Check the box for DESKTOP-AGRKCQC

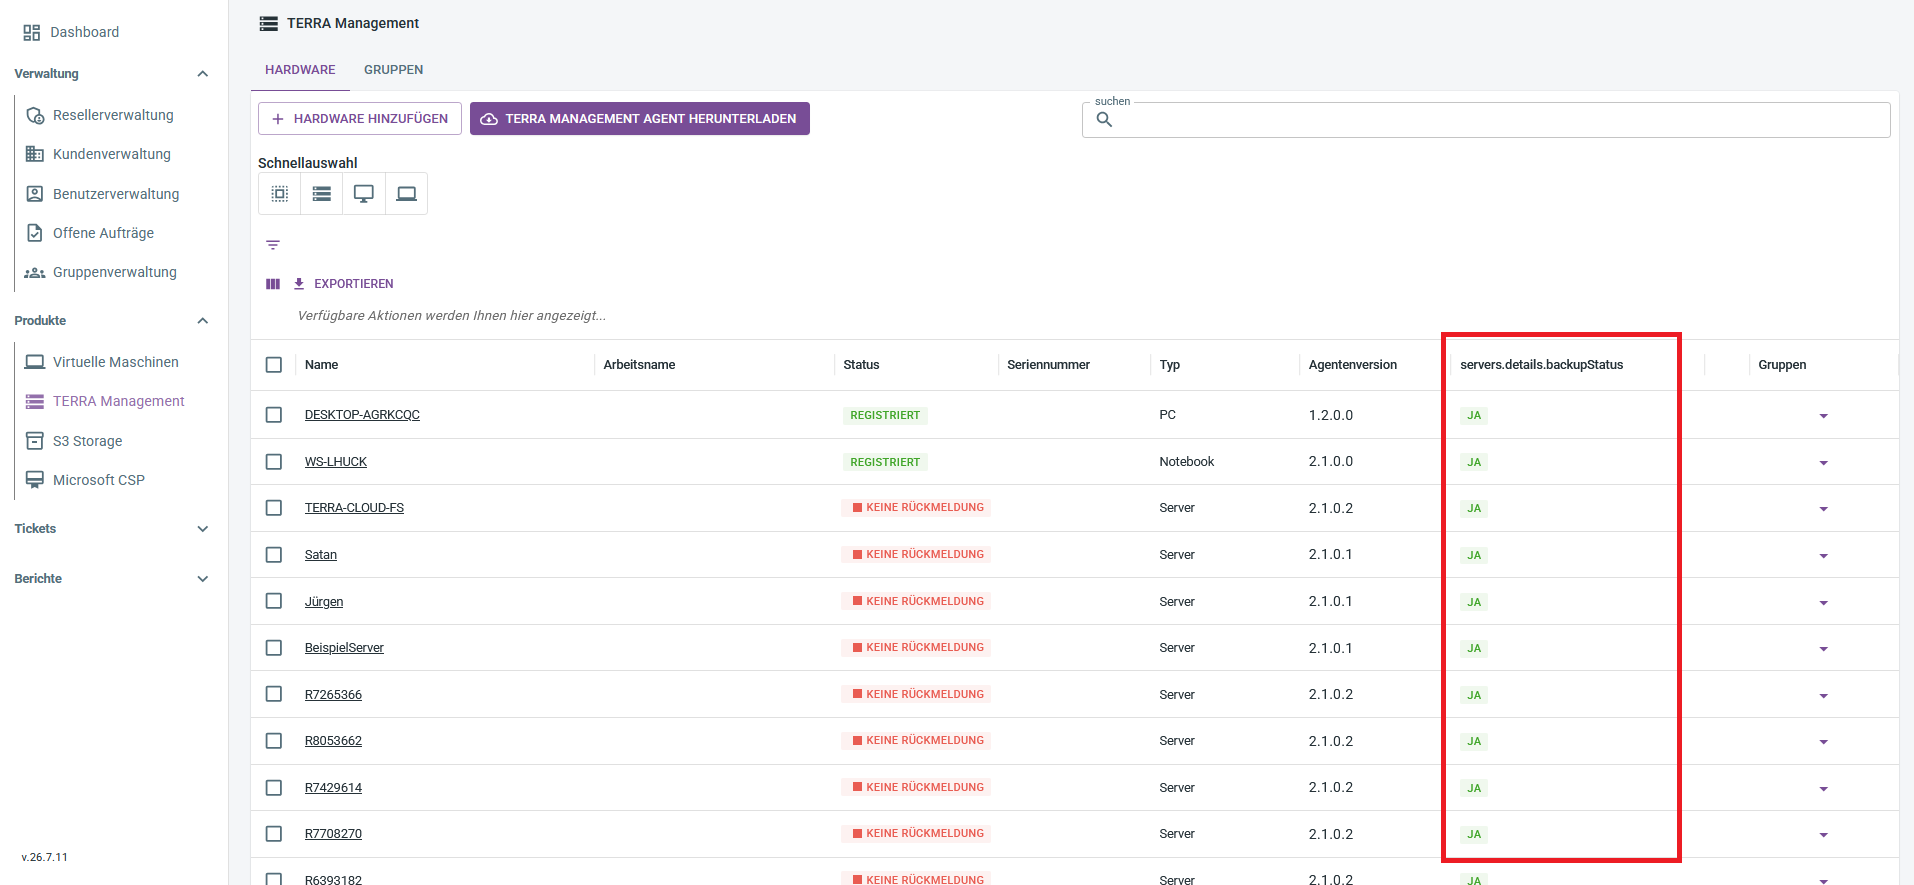pos(274,415)
